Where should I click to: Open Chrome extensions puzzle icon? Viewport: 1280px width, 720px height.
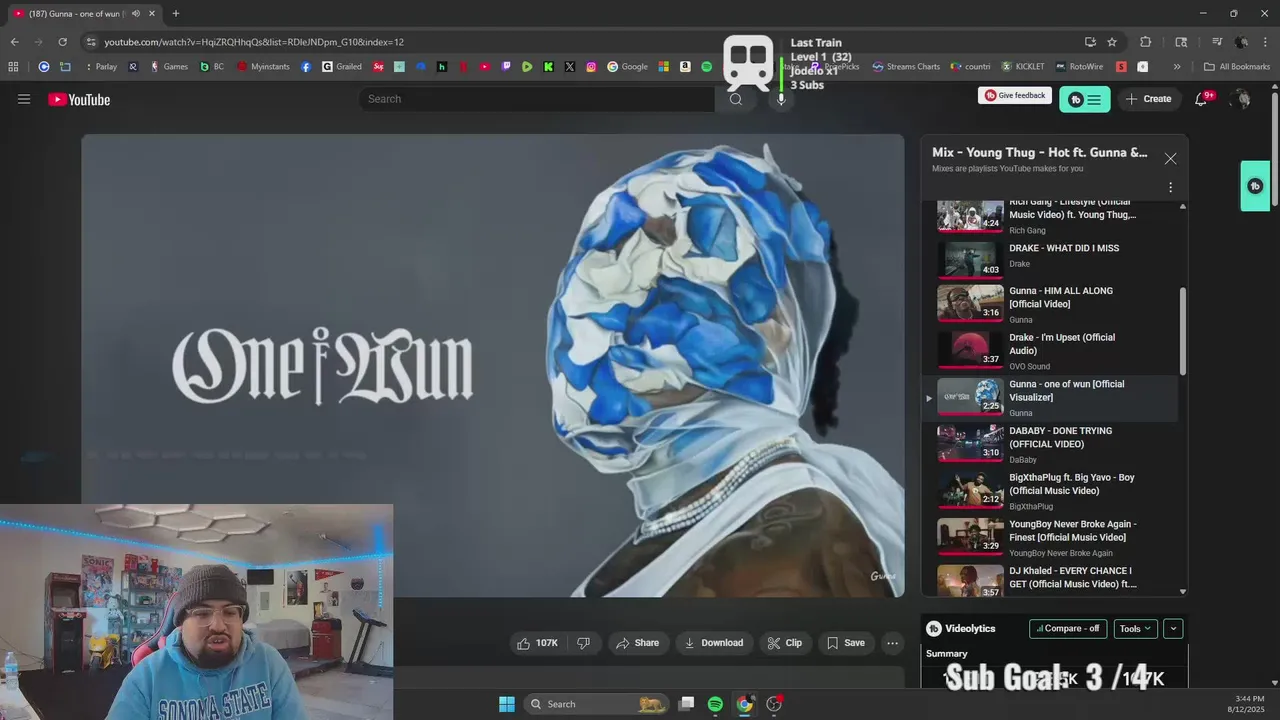1146,42
